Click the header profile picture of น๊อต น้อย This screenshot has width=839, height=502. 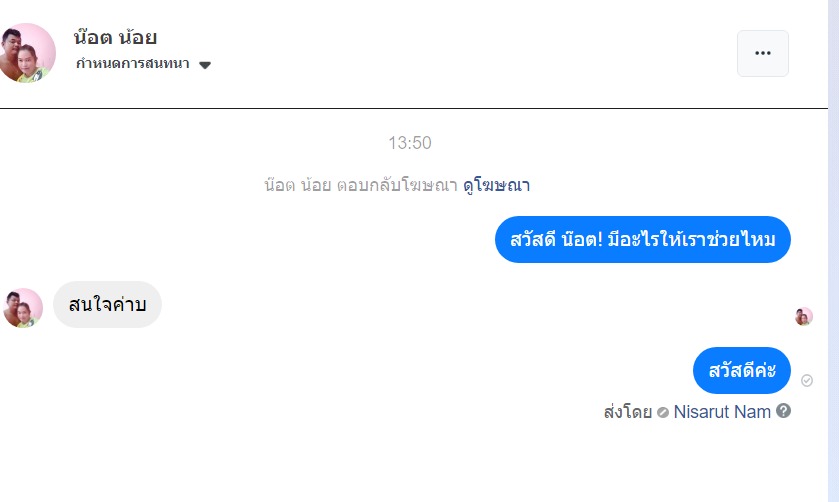[27, 53]
